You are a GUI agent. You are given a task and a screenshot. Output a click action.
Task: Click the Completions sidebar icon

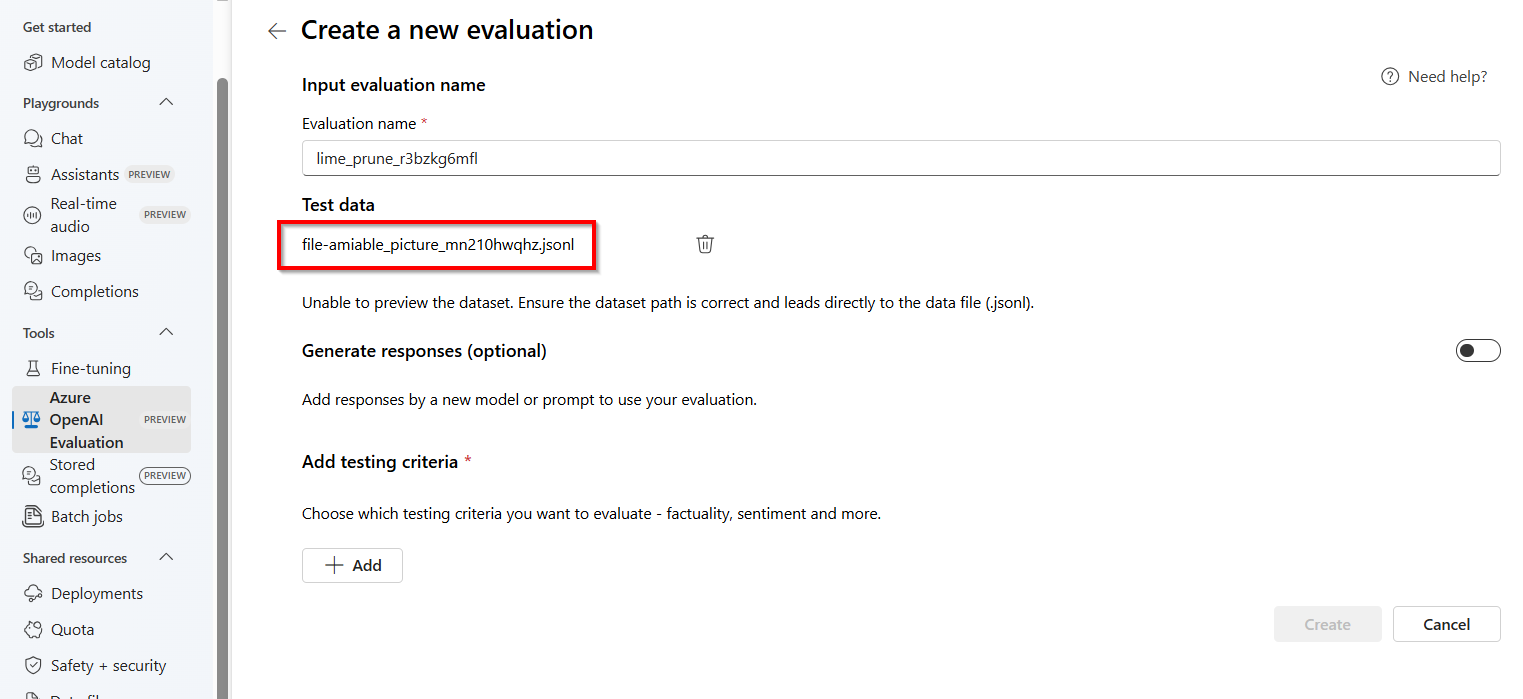point(33,292)
